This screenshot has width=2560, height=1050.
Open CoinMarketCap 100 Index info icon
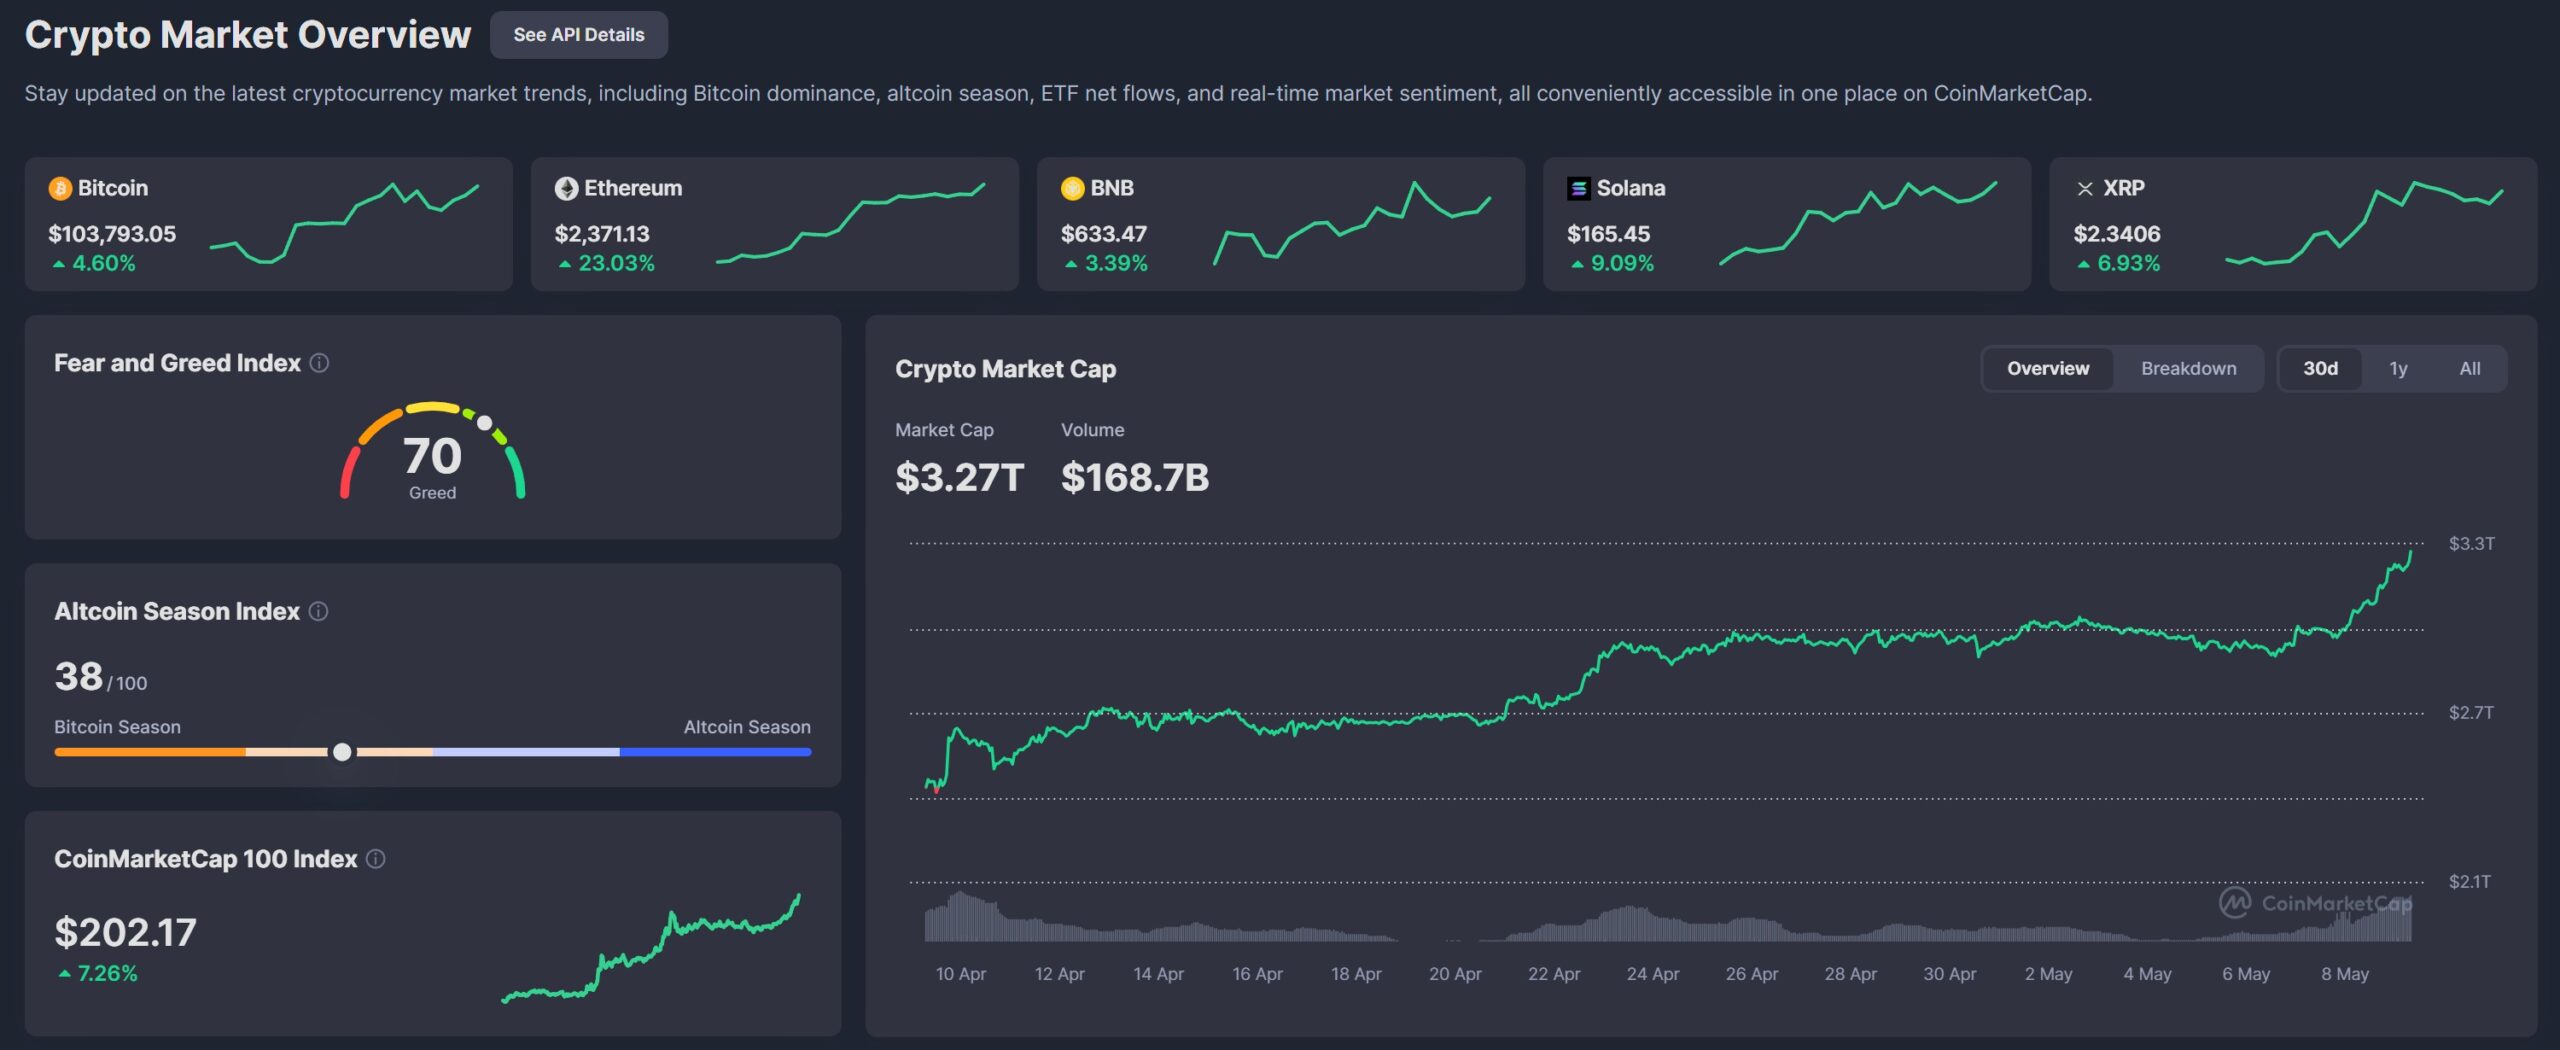pyautogui.click(x=376, y=859)
